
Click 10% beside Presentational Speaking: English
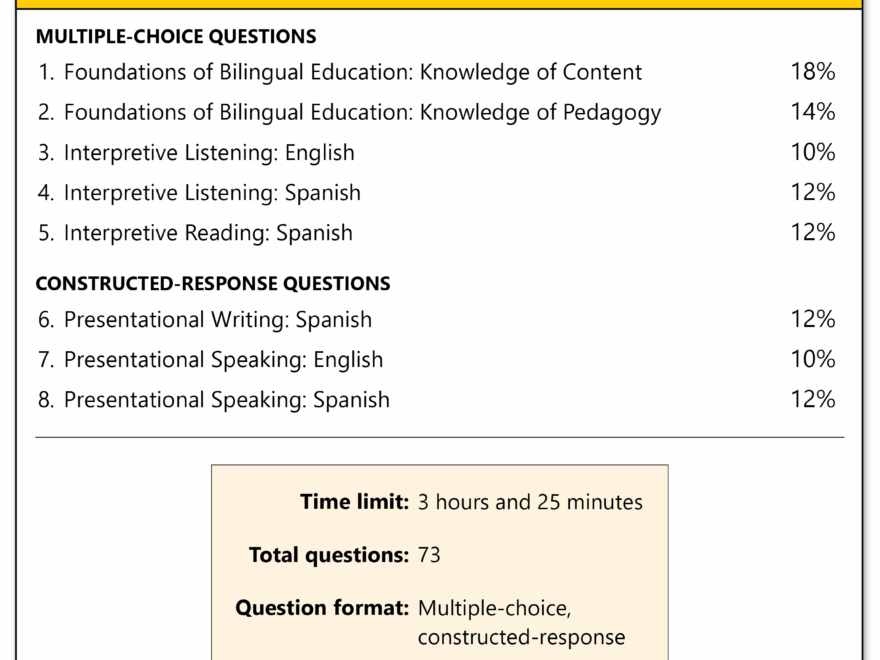point(812,360)
